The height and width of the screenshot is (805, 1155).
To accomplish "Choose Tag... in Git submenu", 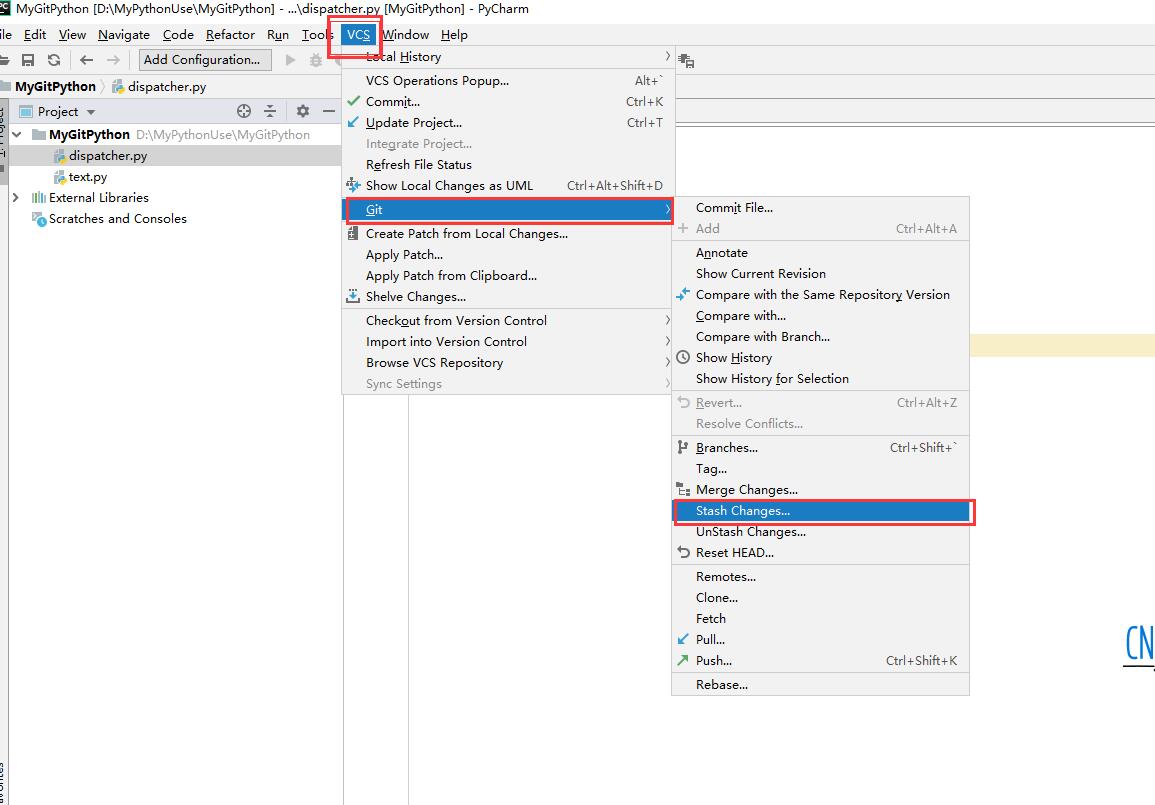I will [x=821, y=468].
